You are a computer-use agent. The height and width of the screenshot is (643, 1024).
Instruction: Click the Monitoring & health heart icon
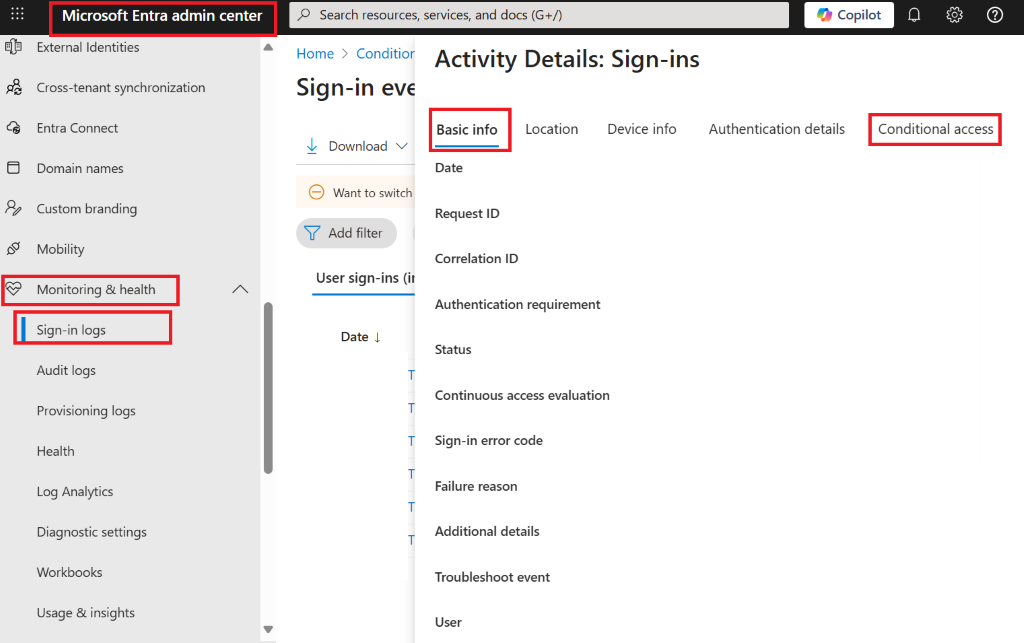tap(13, 289)
